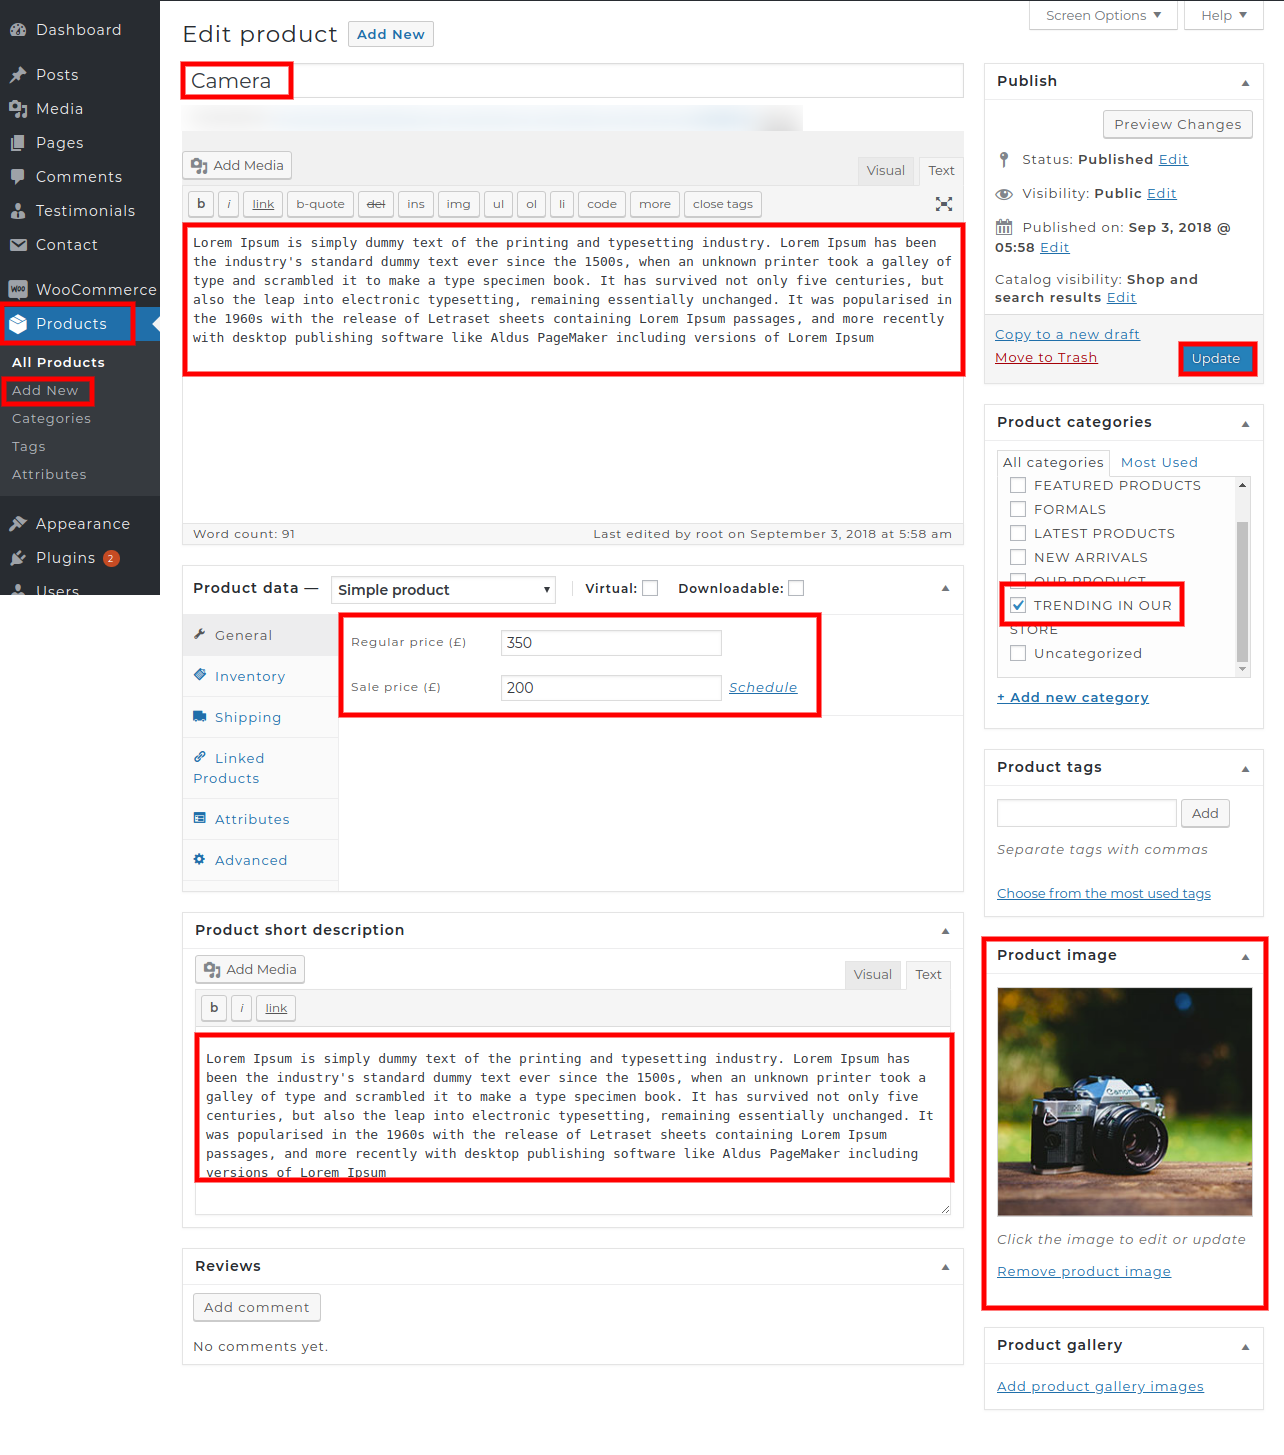Tick the Downloadable checkbox
This screenshot has height=1455, width=1284.
pyautogui.click(x=796, y=589)
